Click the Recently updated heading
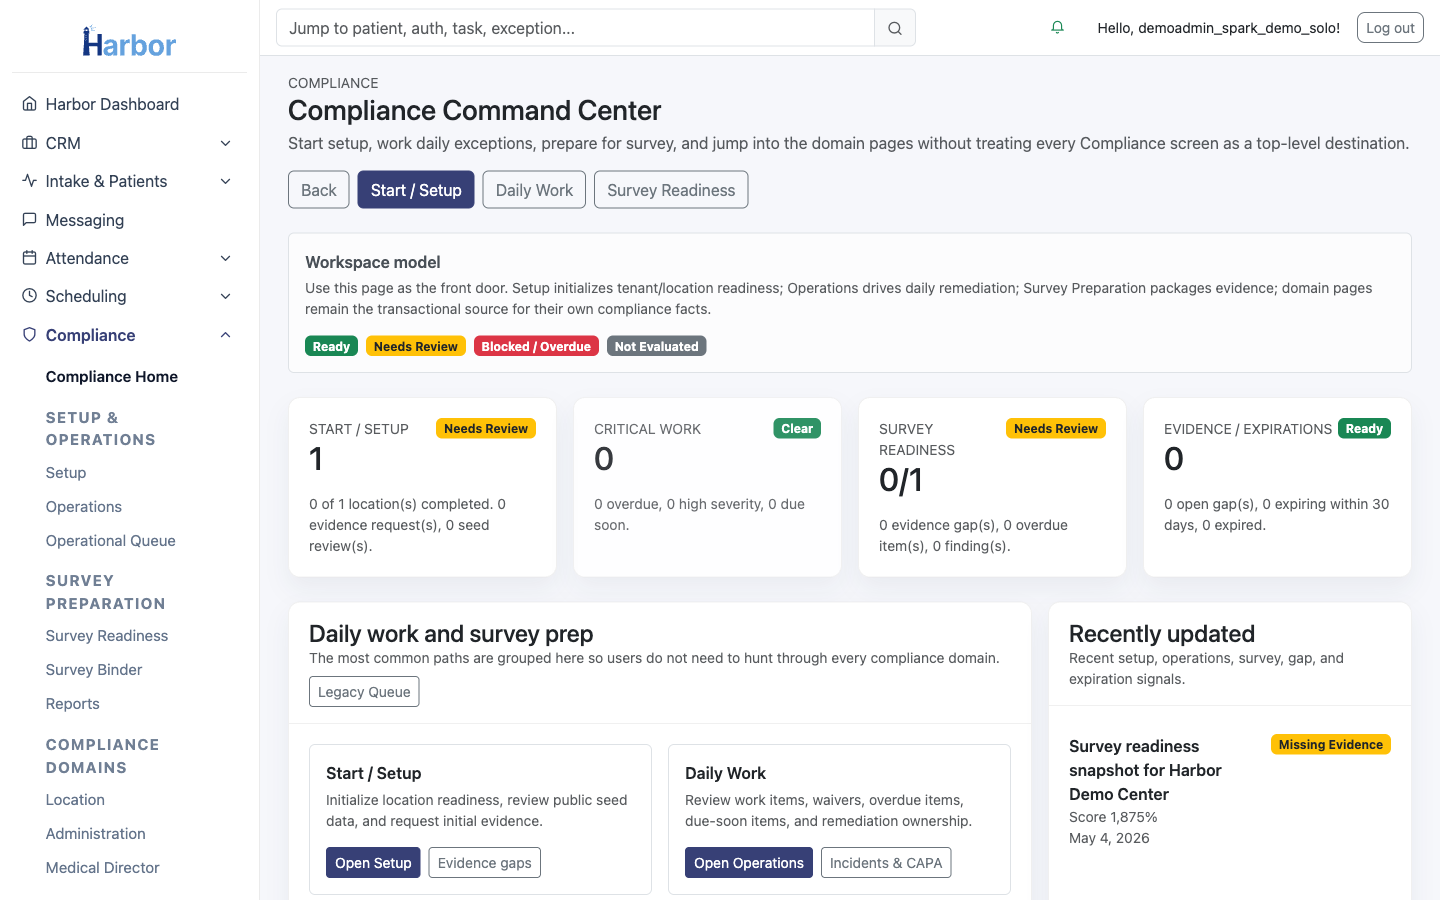Viewport: 1440px width, 900px height. (x=1162, y=634)
